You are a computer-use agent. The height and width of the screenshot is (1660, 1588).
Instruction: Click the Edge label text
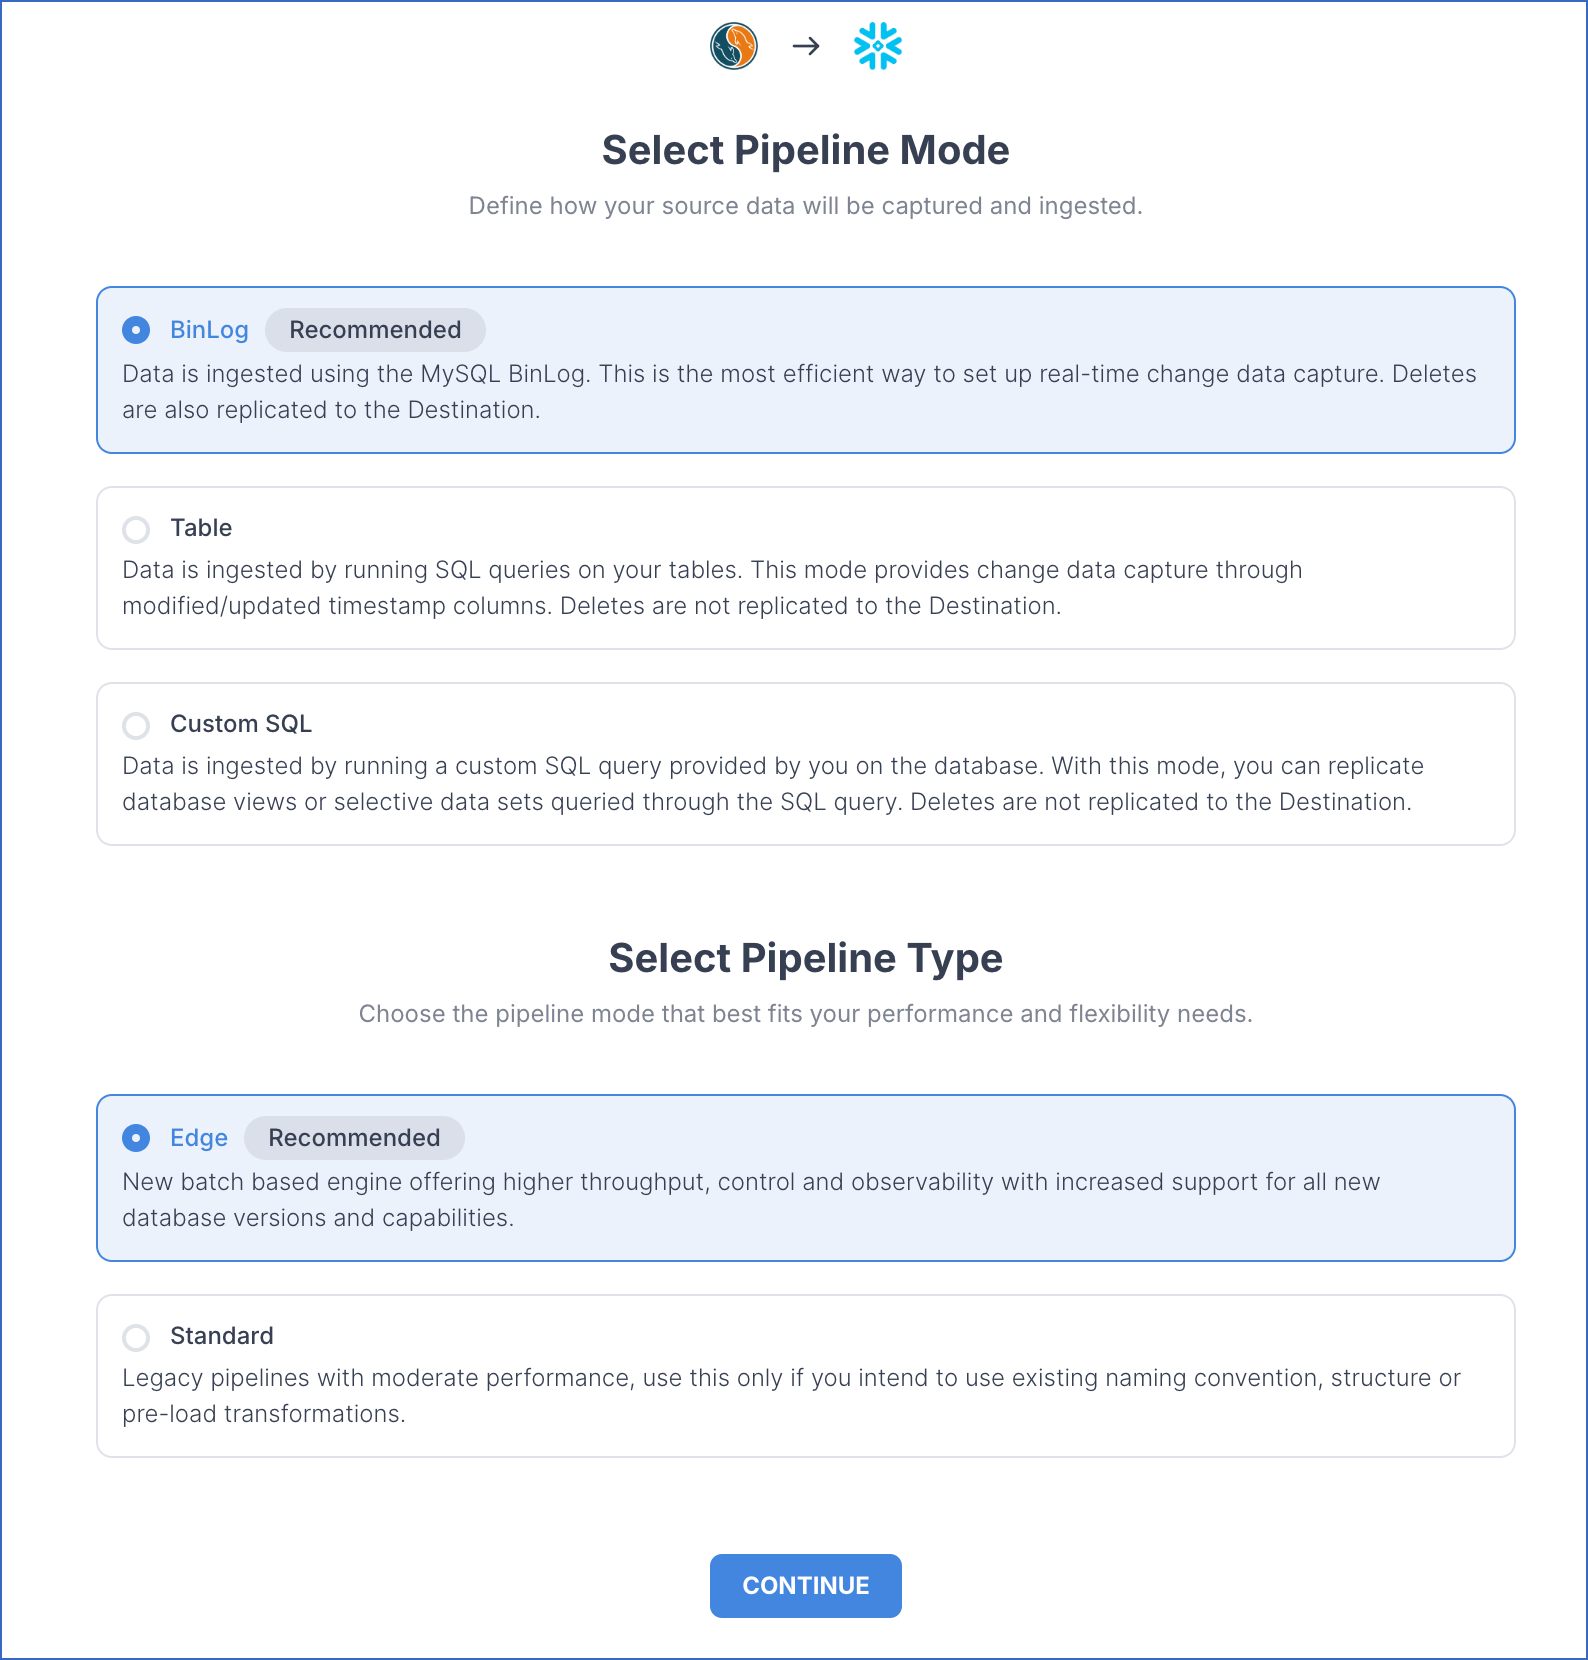point(199,1138)
